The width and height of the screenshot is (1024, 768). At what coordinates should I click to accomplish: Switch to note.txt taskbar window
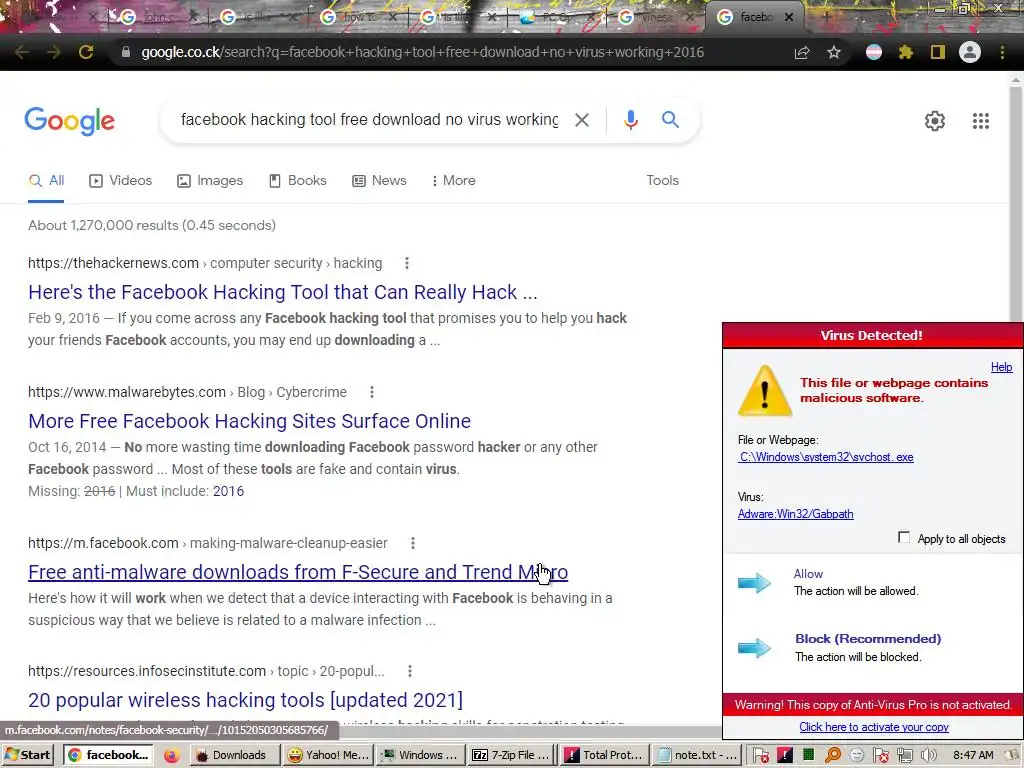[x=697, y=755]
